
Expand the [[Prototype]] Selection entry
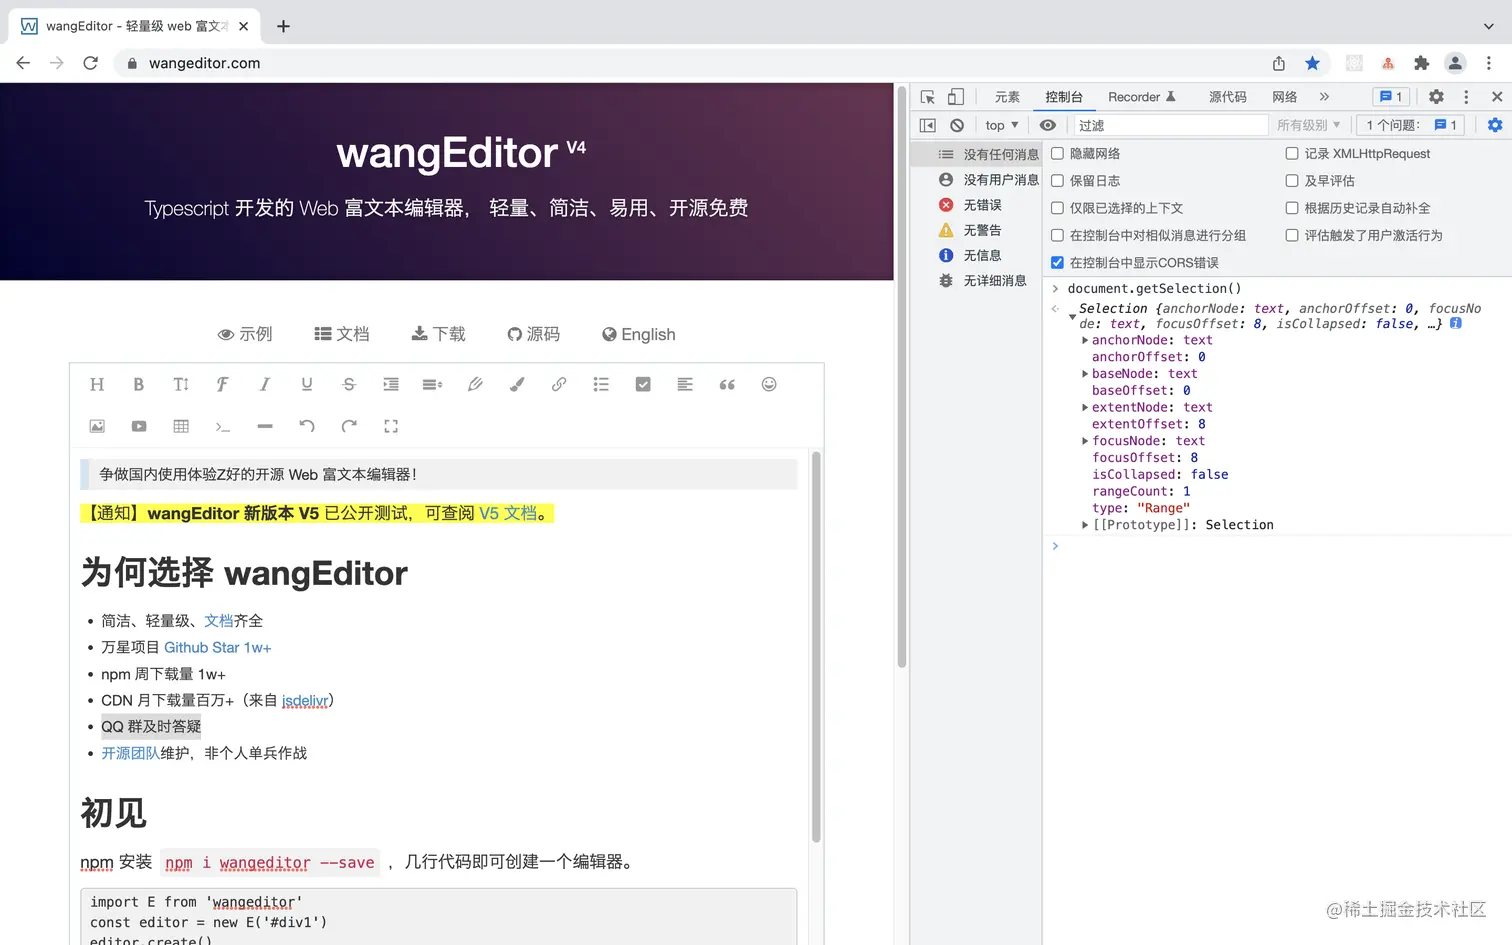coord(1085,525)
